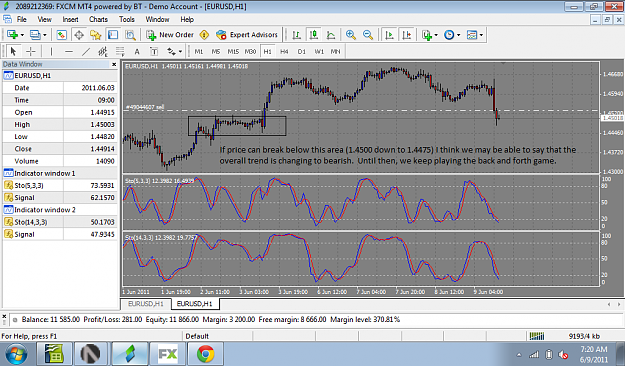Toggle the Data Window toolbar icon
The width and height of the screenshot is (625, 366).
coord(79,35)
